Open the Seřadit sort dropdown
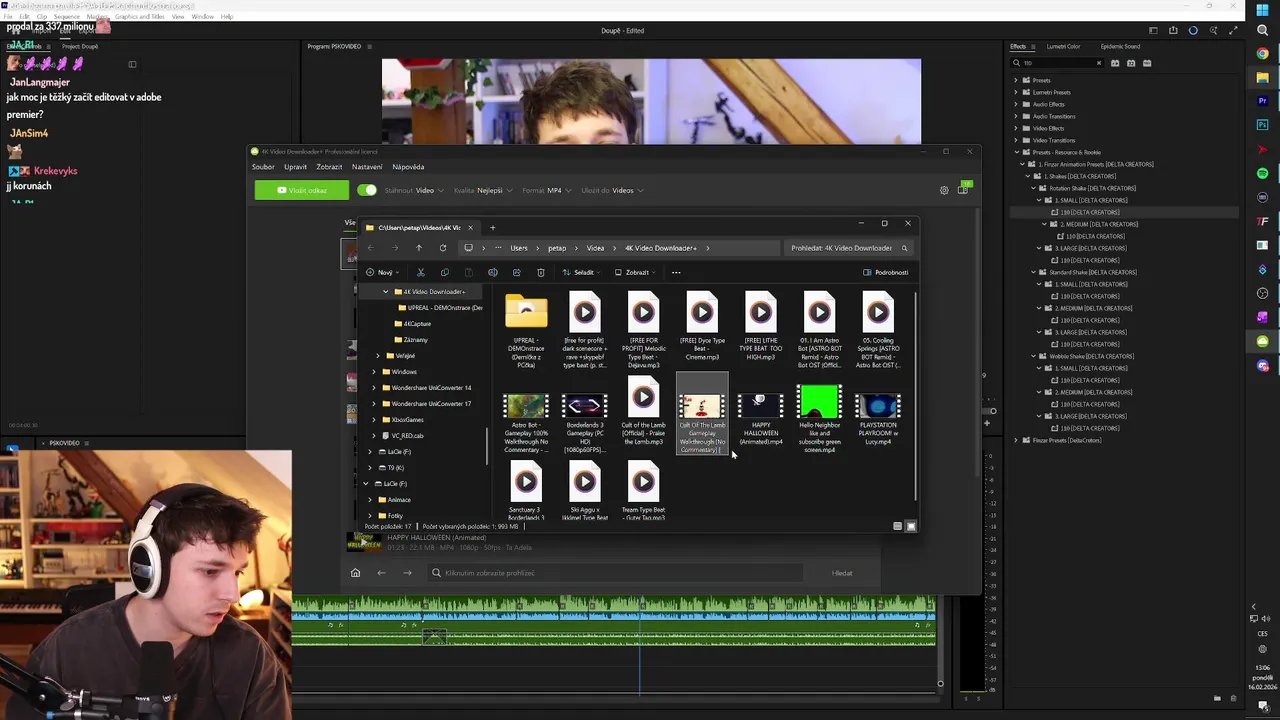 pyautogui.click(x=582, y=272)
